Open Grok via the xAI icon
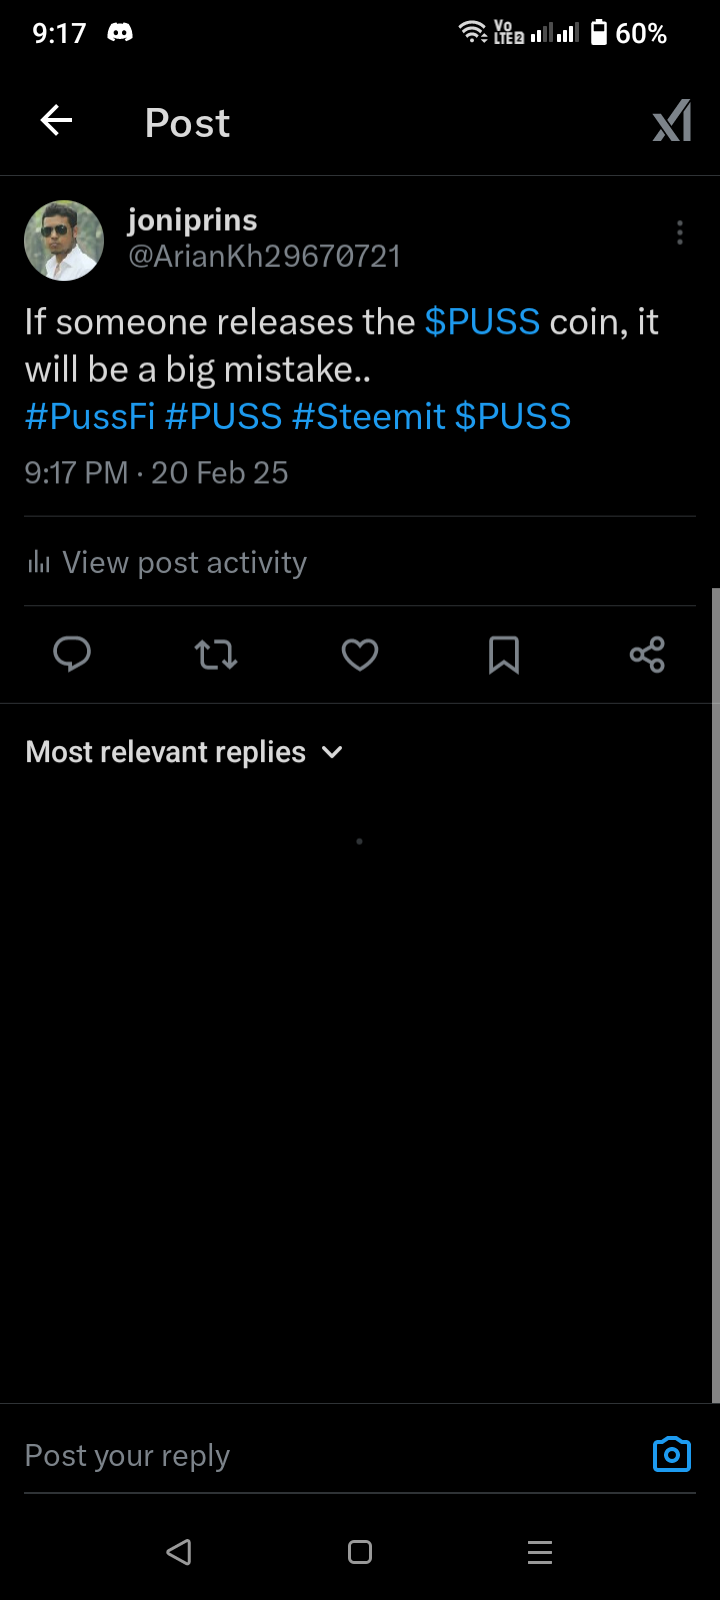Viewport: 720px width, 1600px height. click(672, 121)
